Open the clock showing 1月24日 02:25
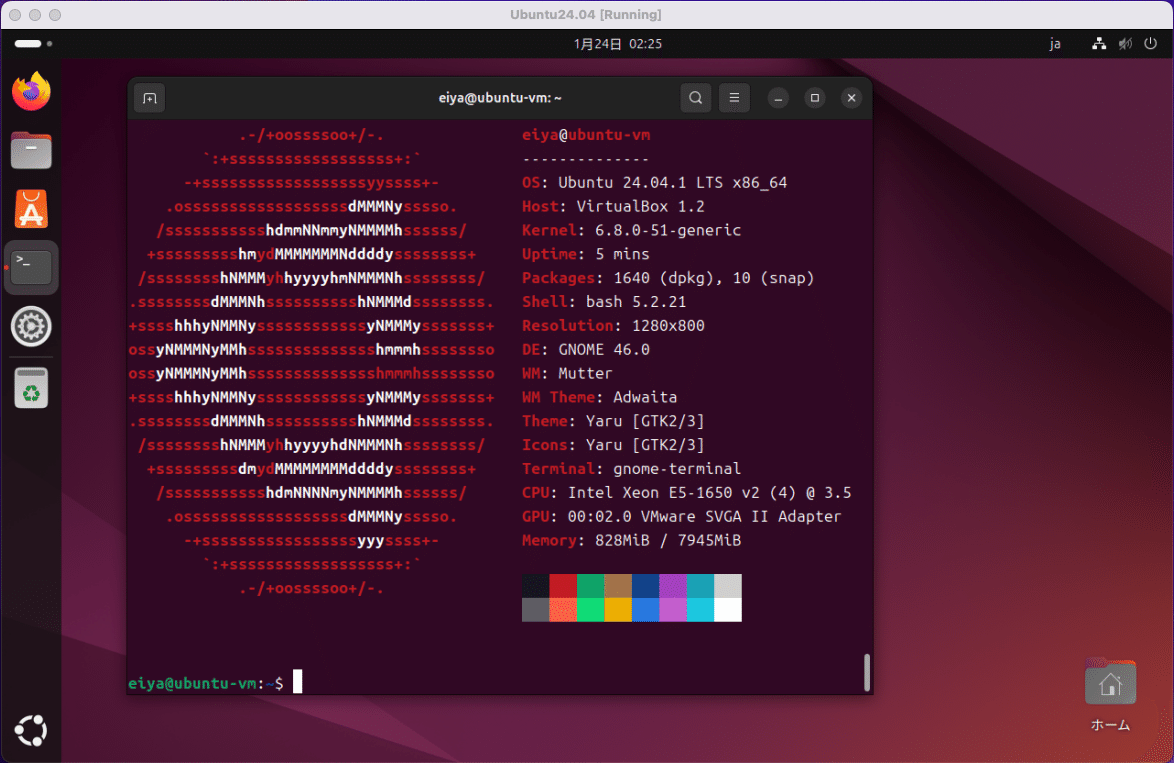Screen dimensions: 1174x763 tap(618, 43)
